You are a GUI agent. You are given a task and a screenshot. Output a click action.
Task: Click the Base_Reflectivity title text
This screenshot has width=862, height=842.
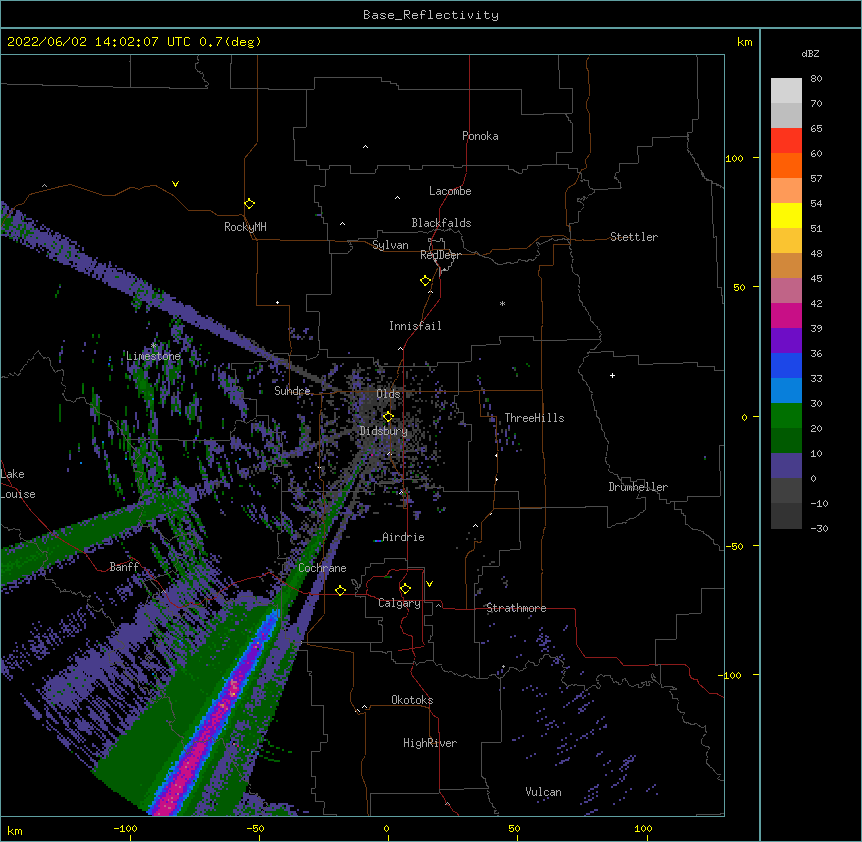431,15
